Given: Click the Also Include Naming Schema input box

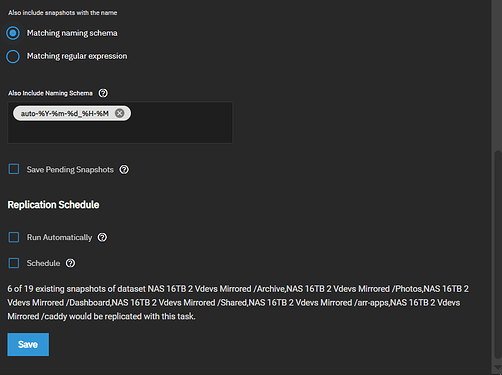Looking at the screenshot, I should pyautogui.click(x=120, y=123).
